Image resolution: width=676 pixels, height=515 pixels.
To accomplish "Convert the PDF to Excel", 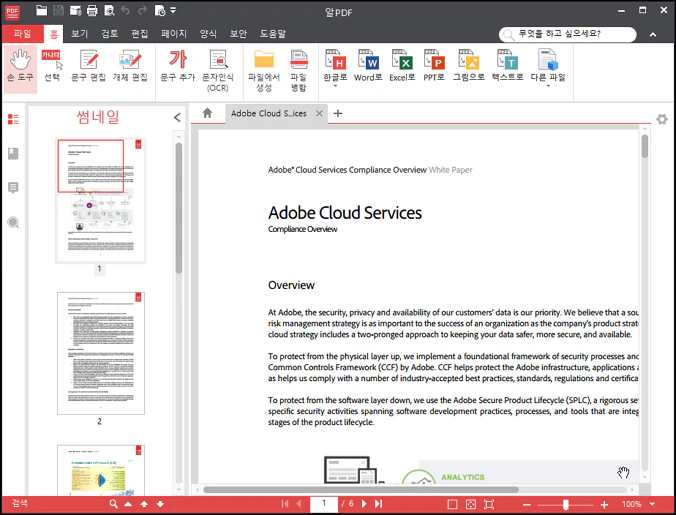I will click(x=402, y=66).
